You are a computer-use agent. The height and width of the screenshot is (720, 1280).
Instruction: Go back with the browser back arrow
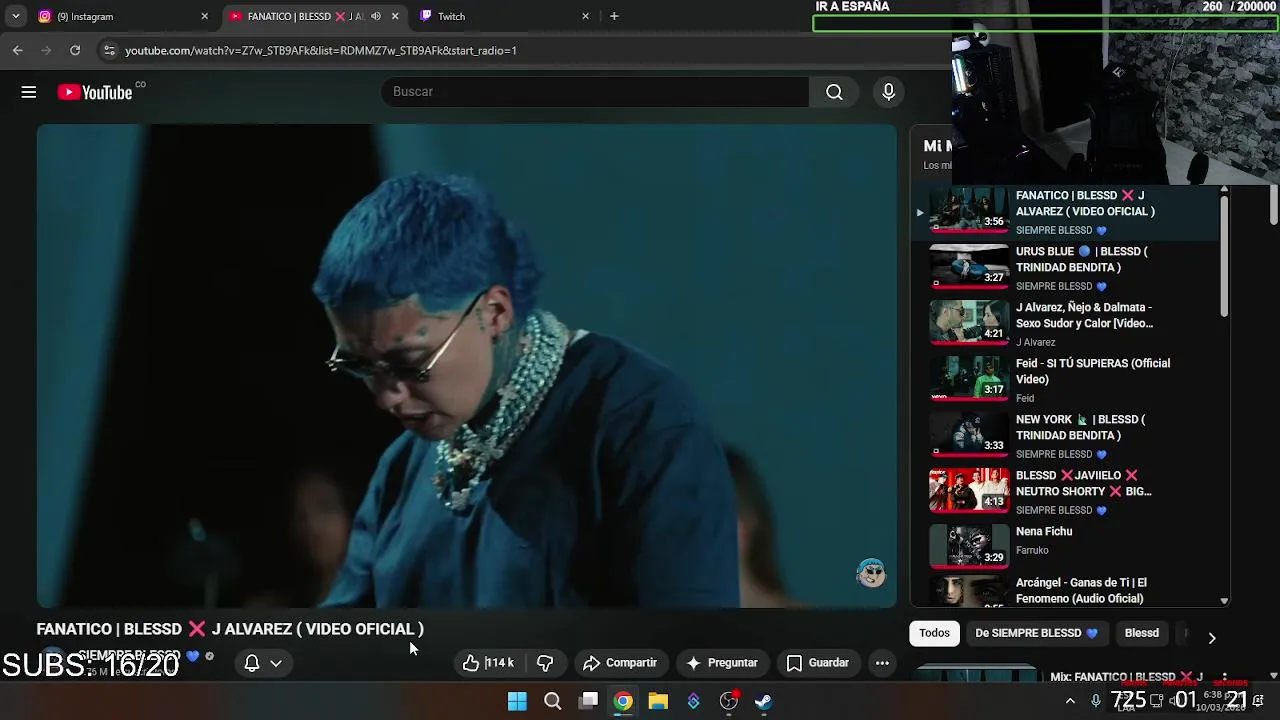(x=18, y=50)
